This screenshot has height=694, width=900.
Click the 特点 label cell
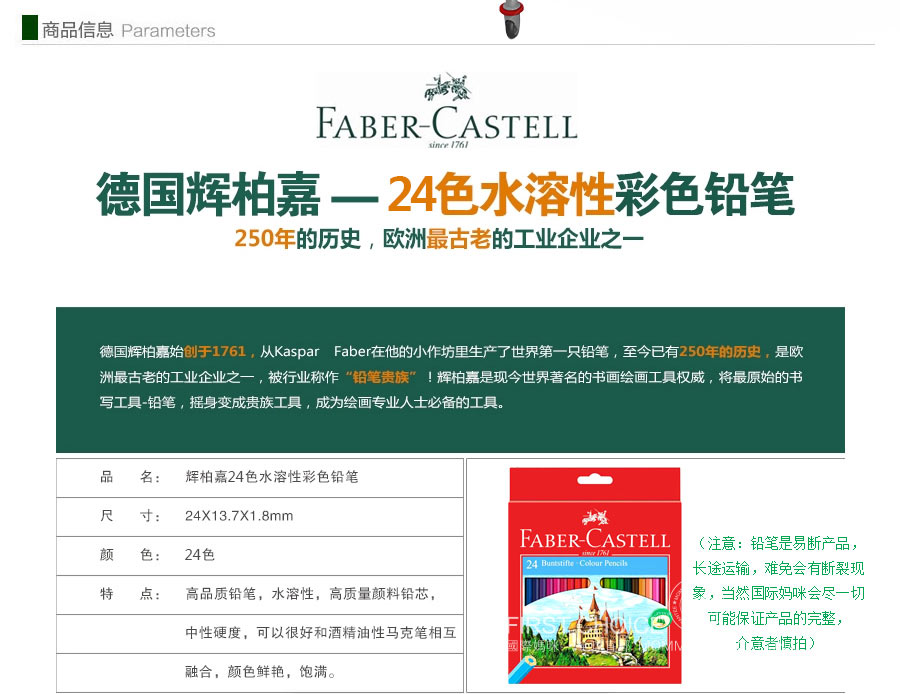(130, 594)
